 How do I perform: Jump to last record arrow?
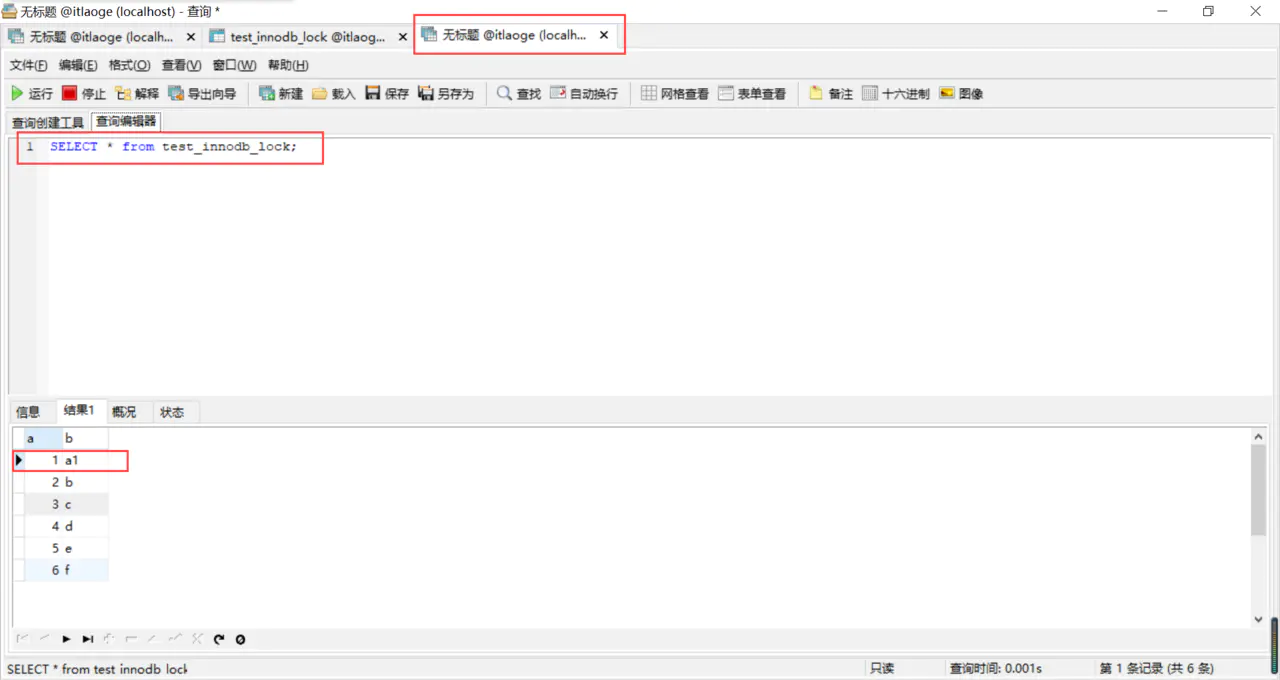[88, 639]
